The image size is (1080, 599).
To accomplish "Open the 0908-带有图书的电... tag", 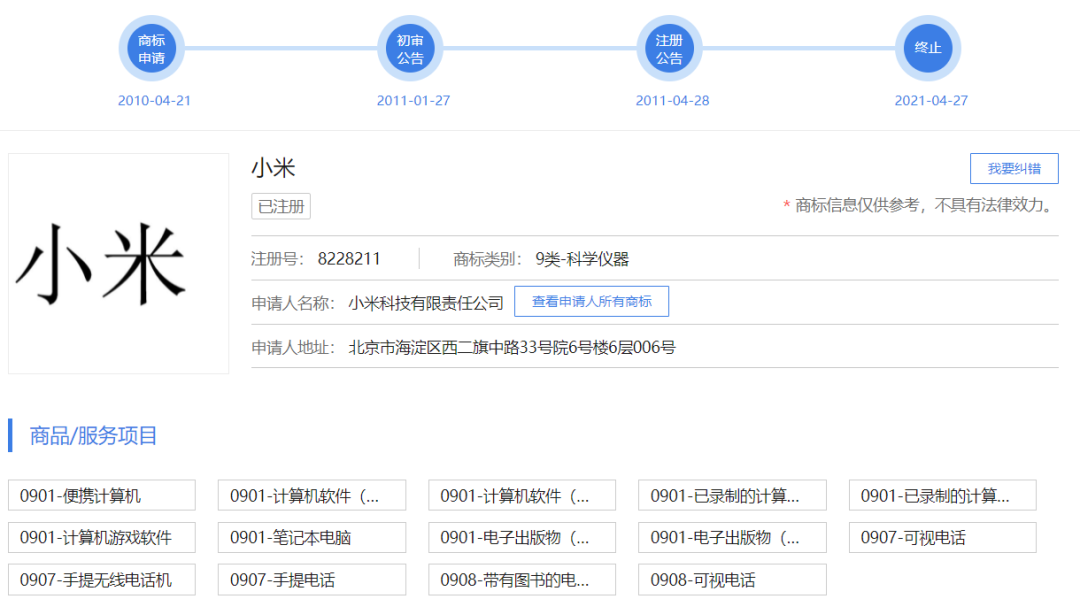I will [522, 580].
